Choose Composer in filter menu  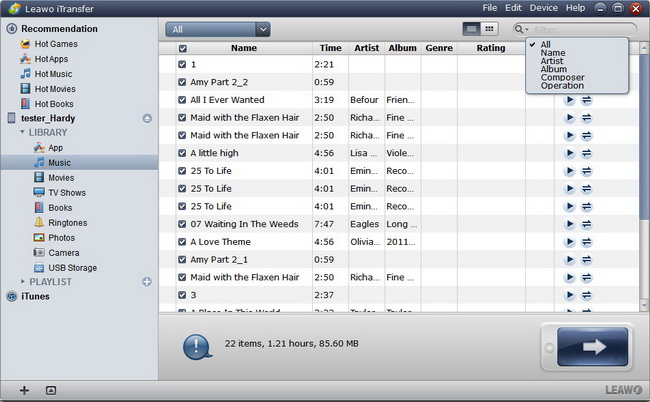562,77
